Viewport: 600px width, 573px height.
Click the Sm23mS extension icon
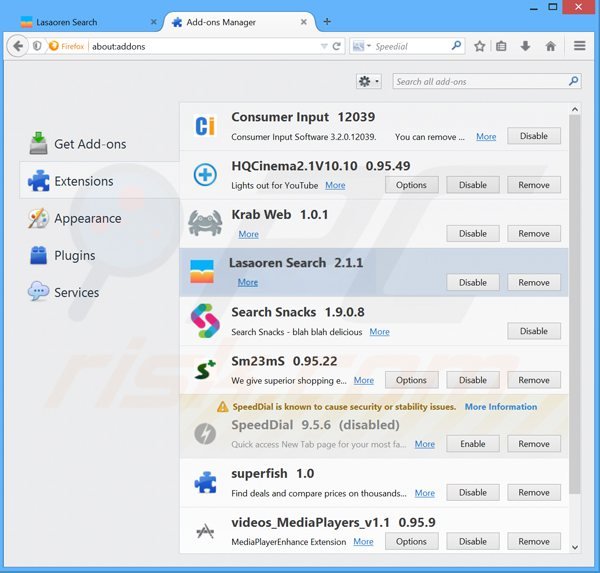coord(205,370)
